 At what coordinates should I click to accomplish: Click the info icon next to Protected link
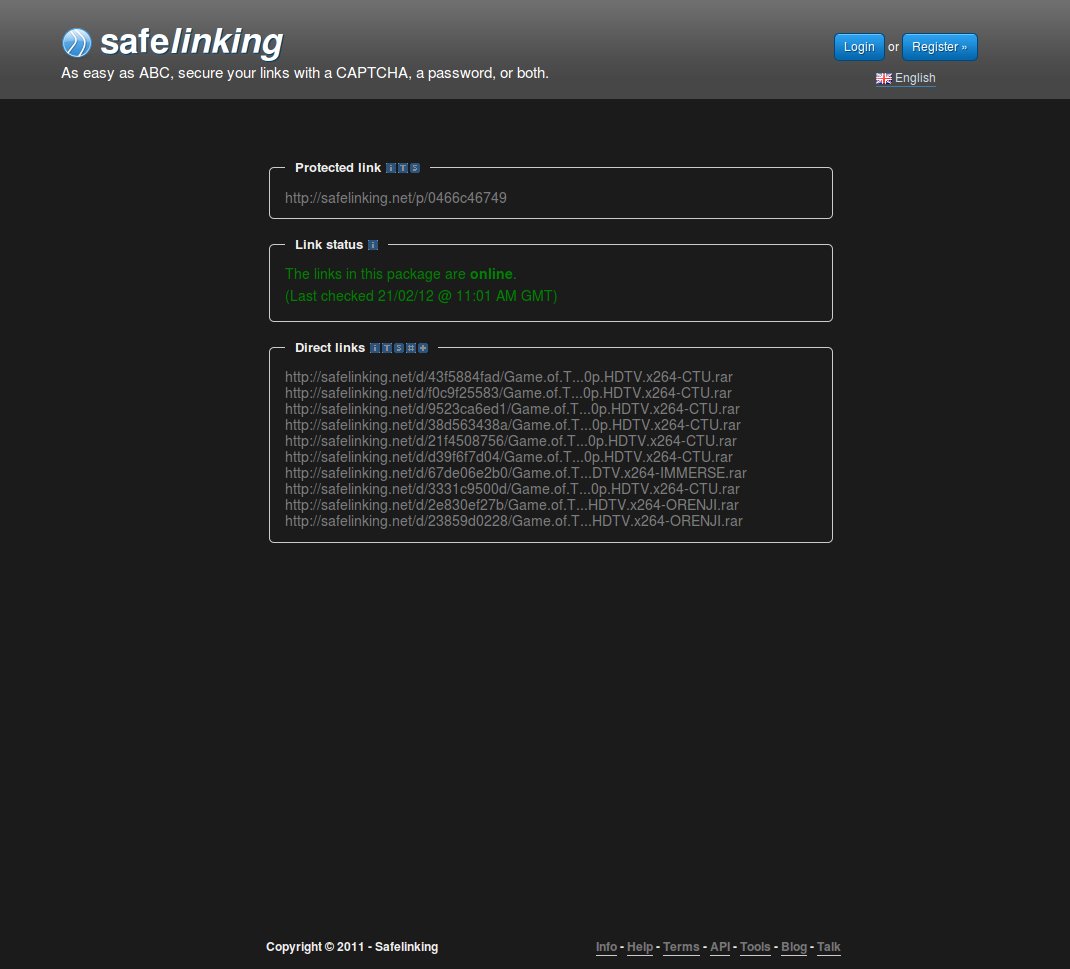point(391,168)
